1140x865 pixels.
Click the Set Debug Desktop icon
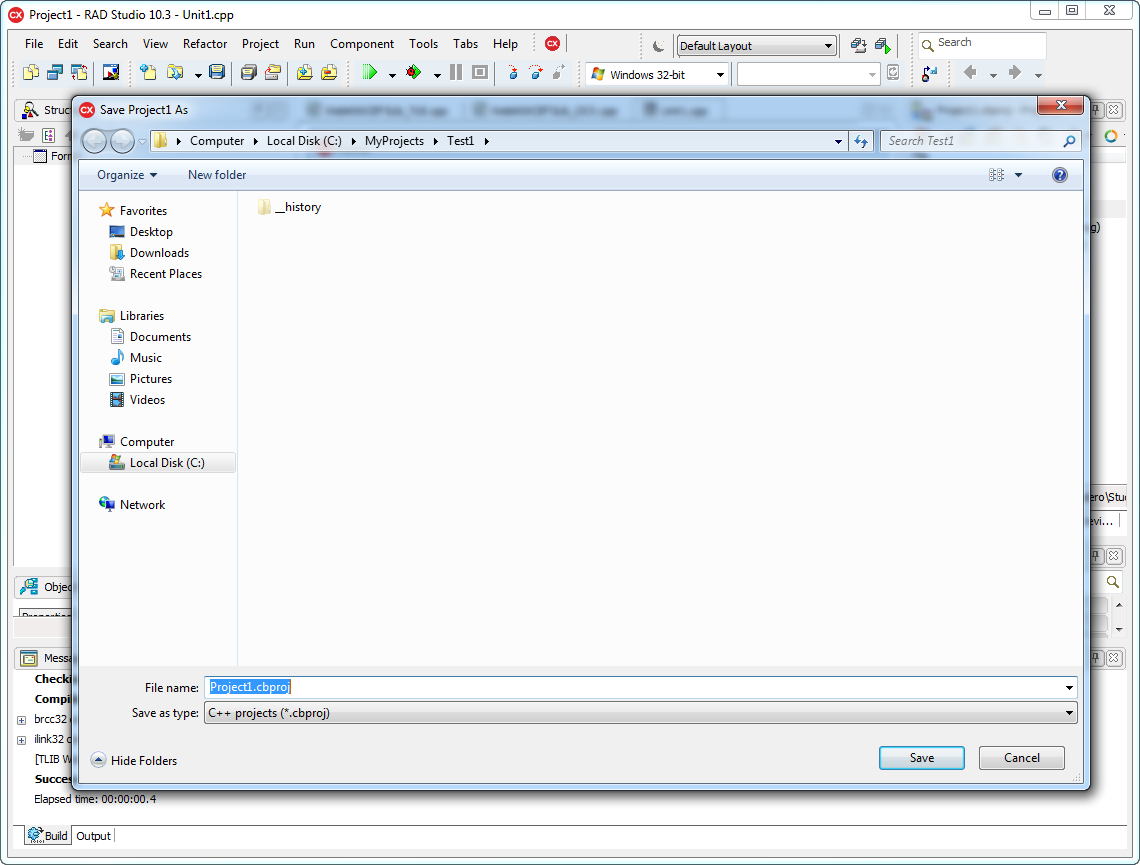coord(883,46)
